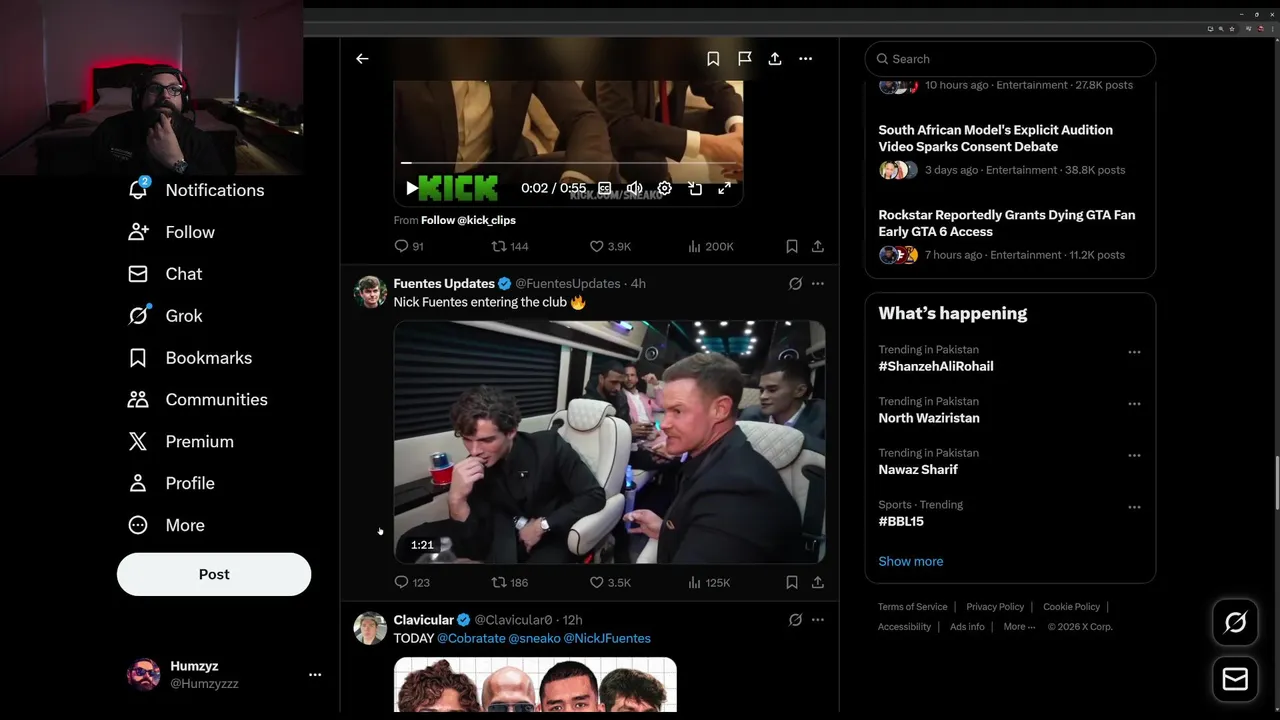Screen dimensions: 1280x720
Task: Open more options on Clavicular post
Action: 818,620
